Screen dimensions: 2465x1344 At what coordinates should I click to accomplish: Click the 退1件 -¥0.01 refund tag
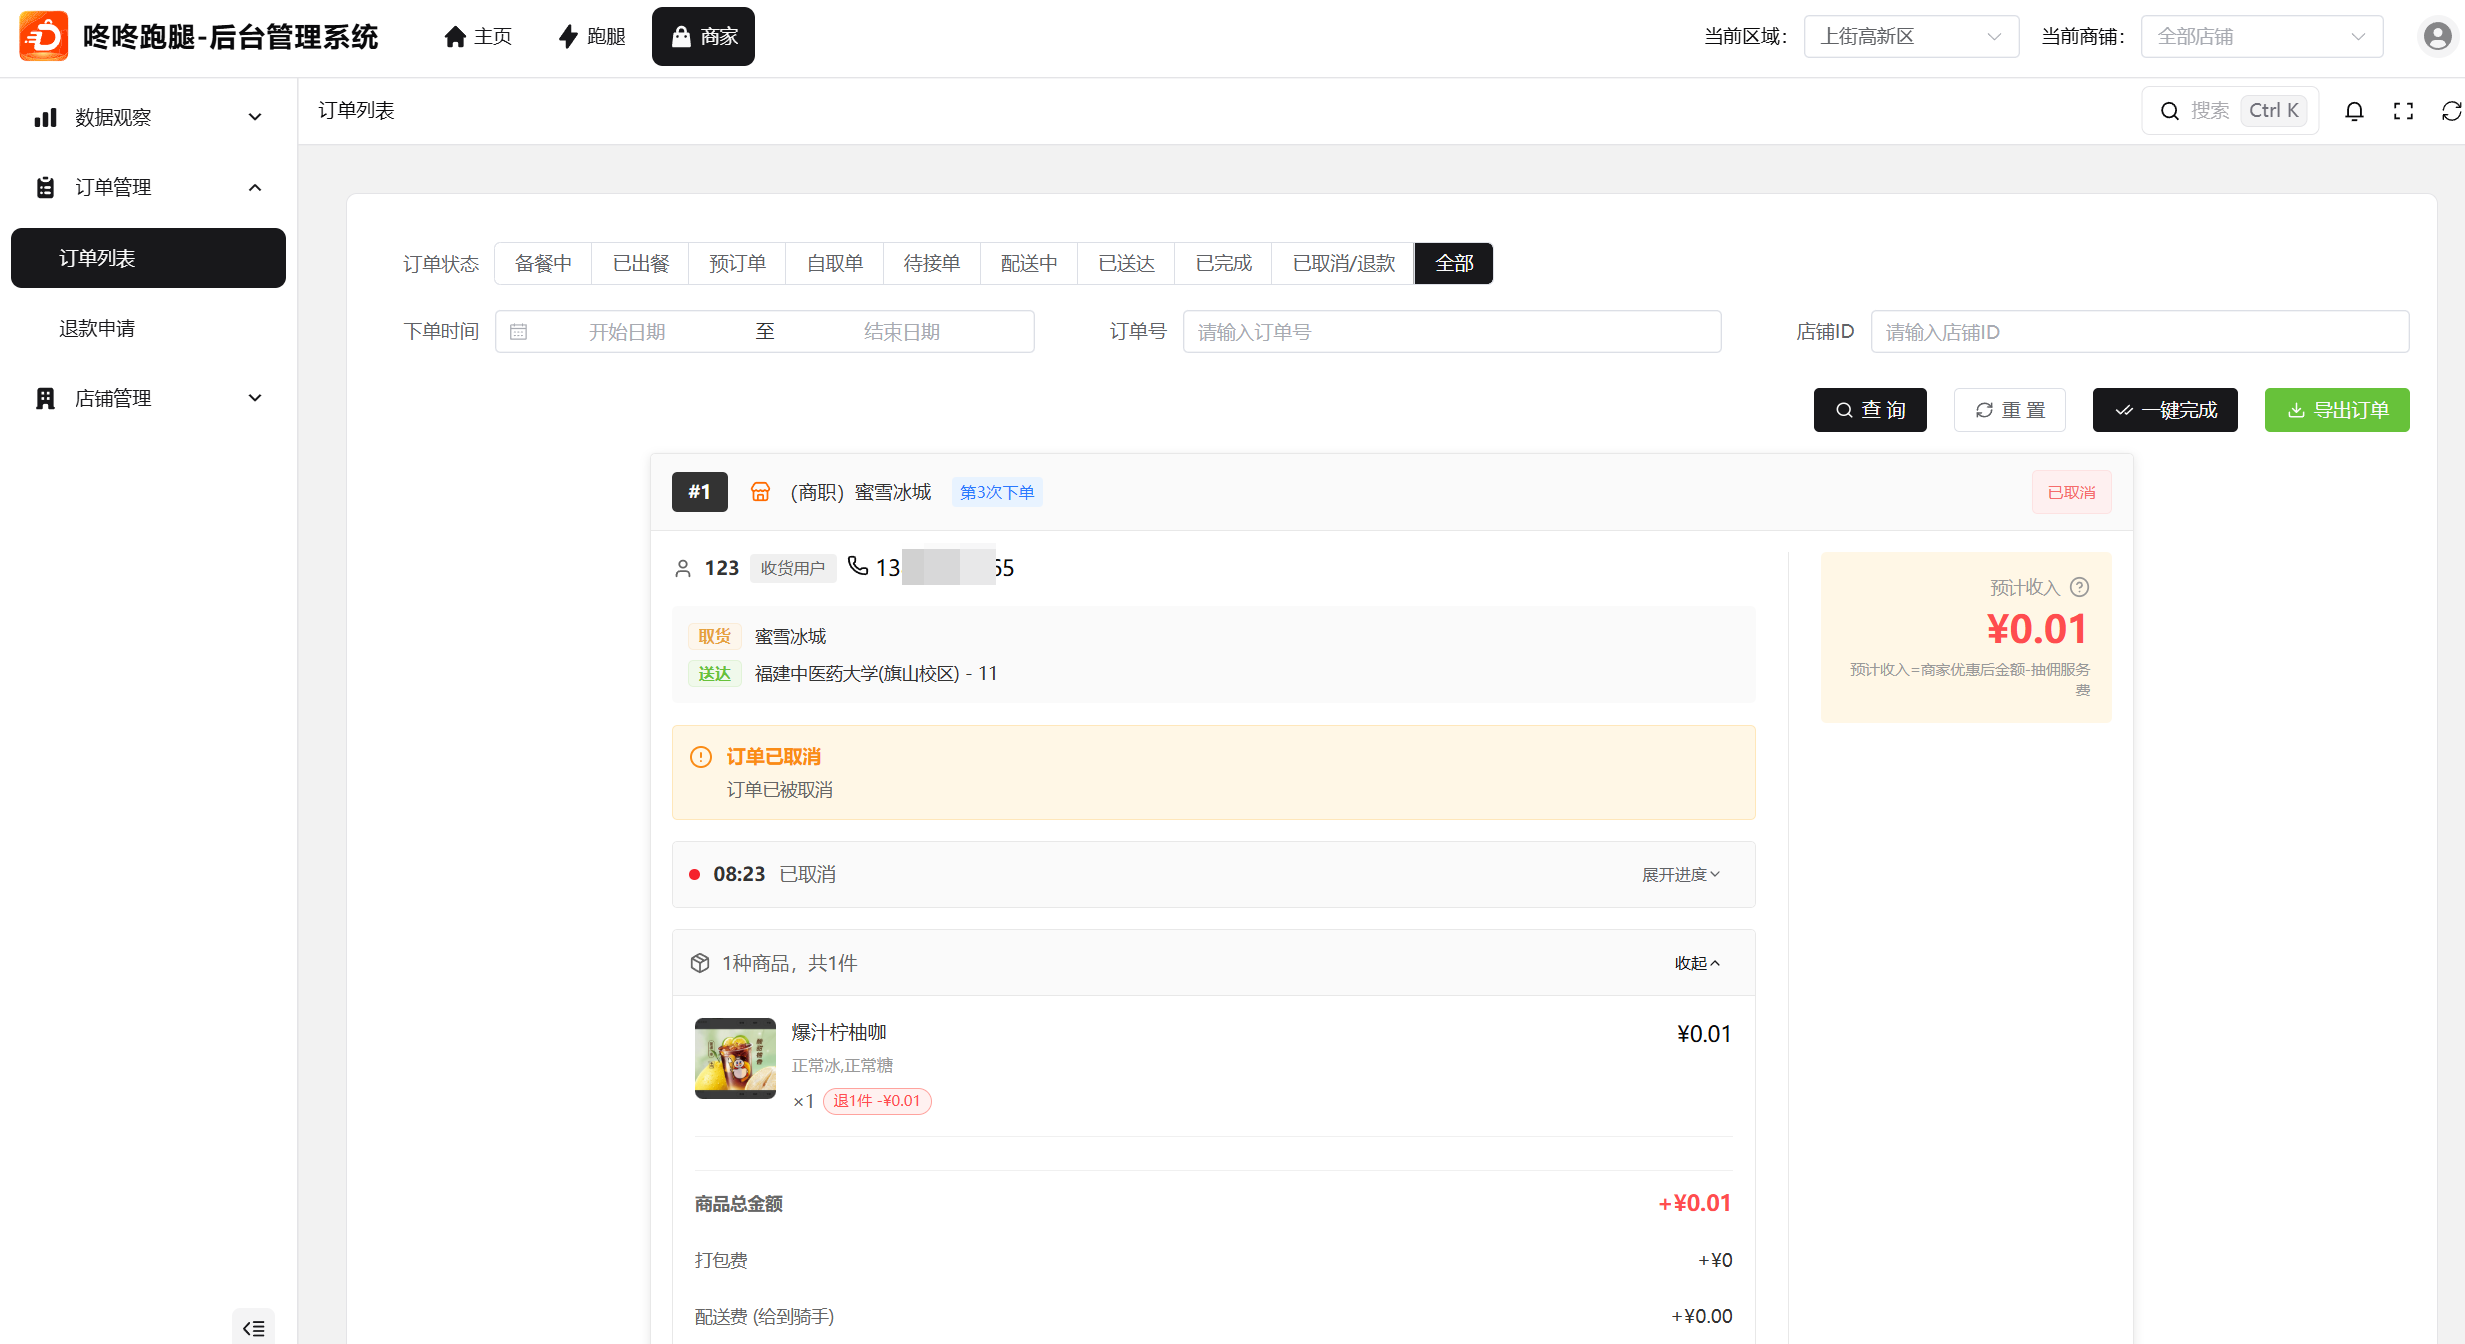[877, 1101]
